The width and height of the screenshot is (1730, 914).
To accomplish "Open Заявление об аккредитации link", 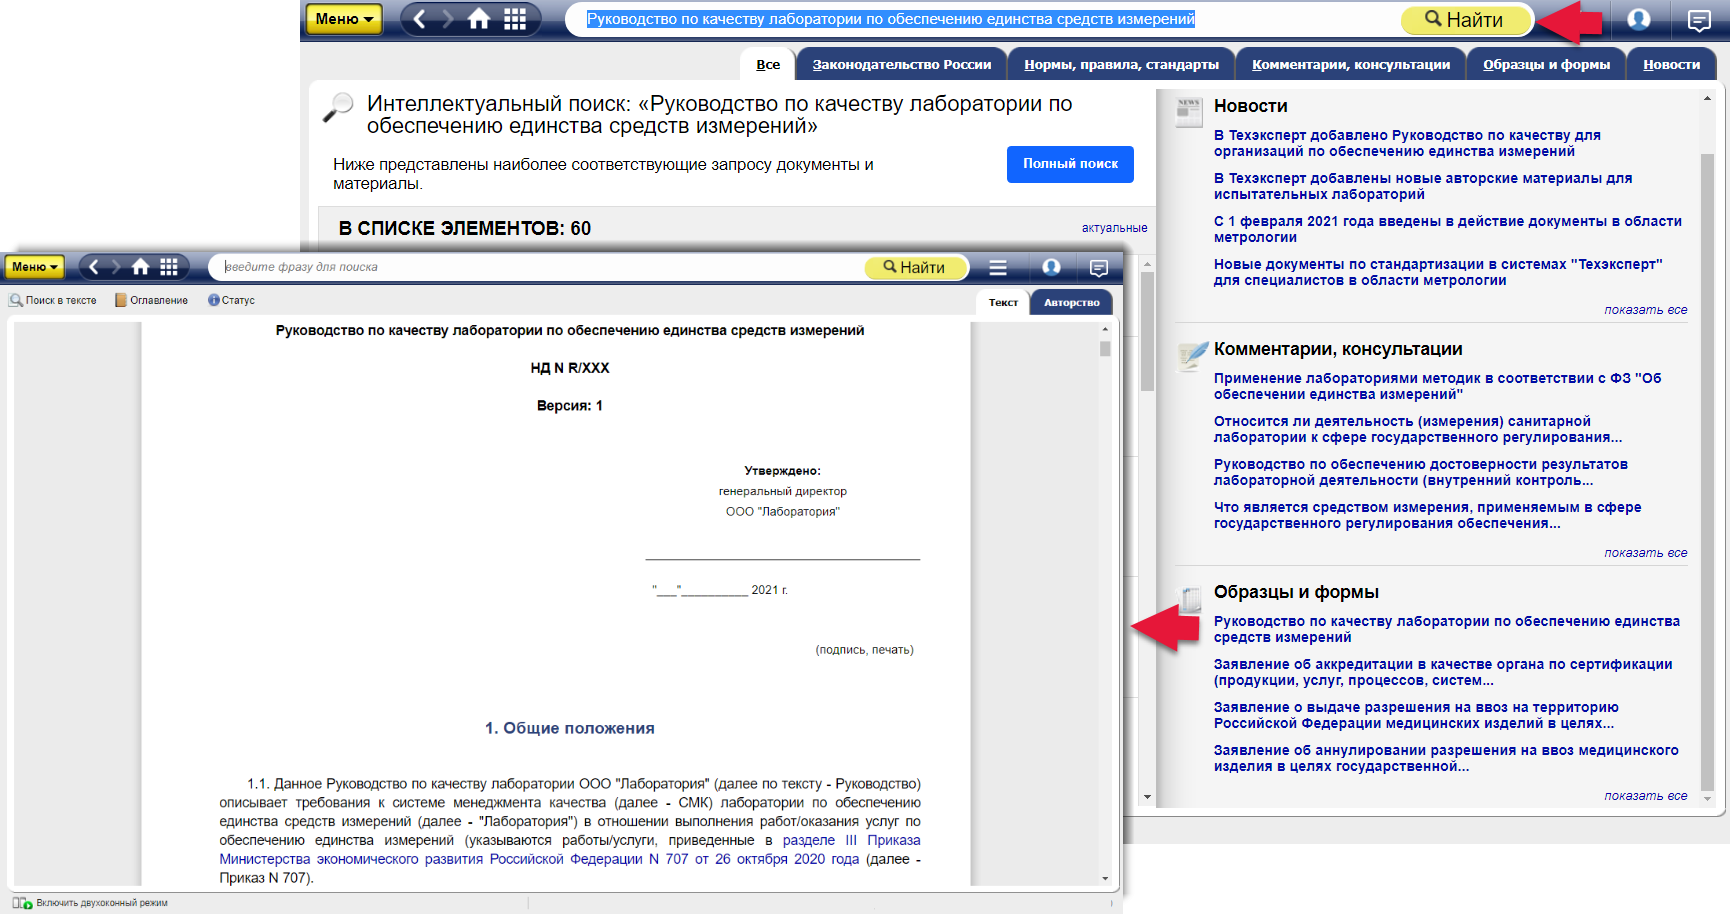I will [1442, 672].
